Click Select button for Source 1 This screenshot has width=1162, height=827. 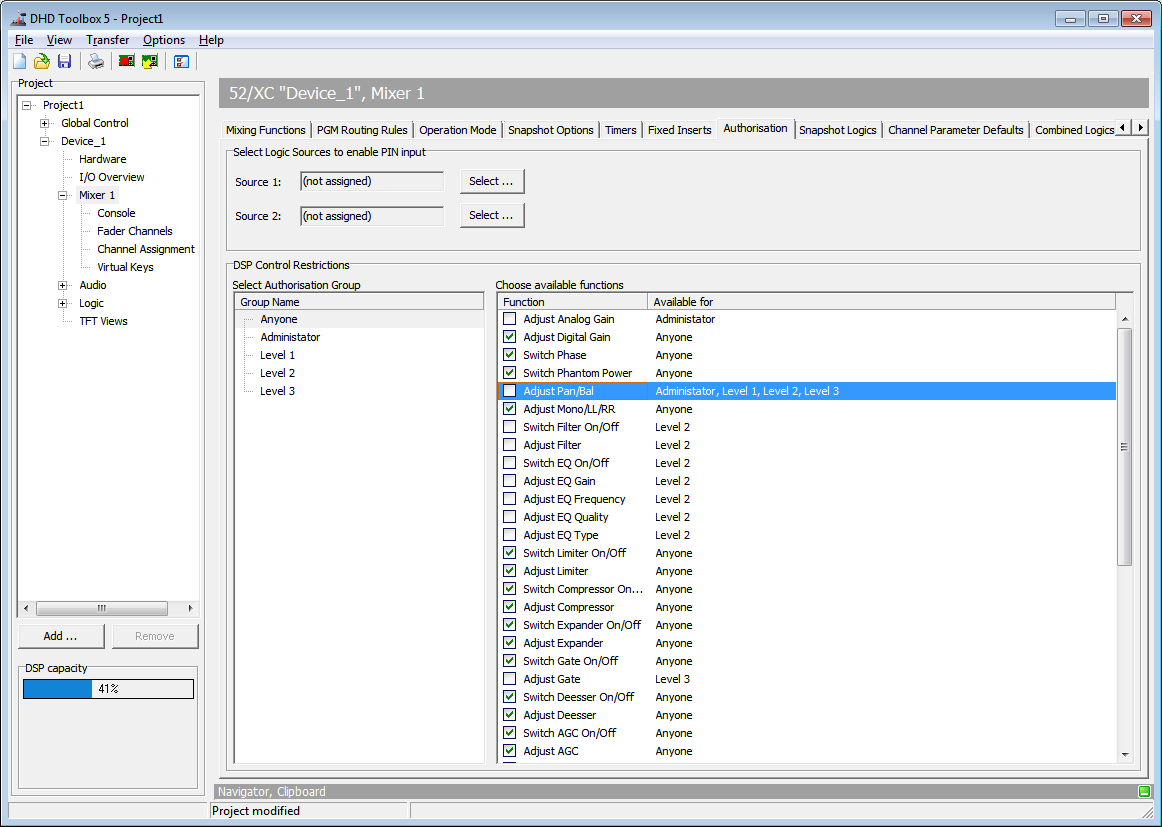tap(492, 181)
